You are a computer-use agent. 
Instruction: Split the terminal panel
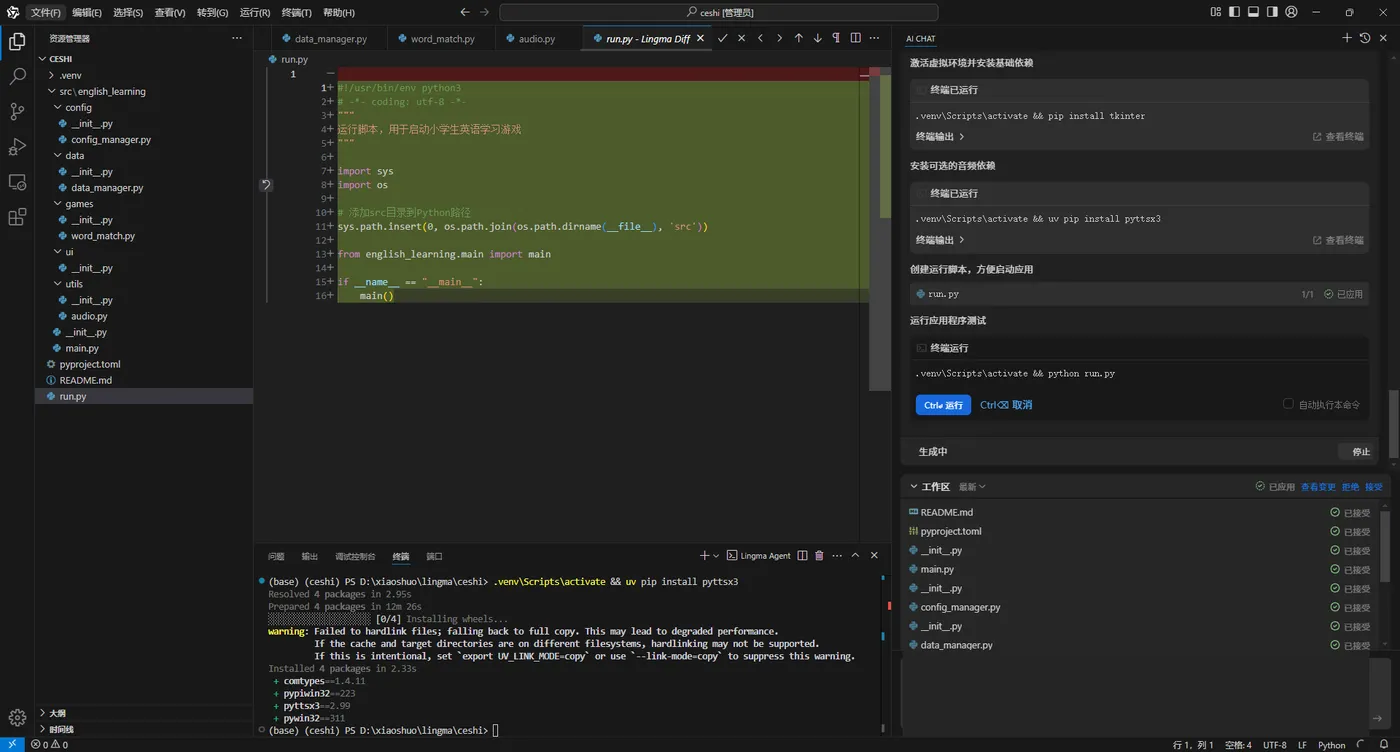(802, 556)
